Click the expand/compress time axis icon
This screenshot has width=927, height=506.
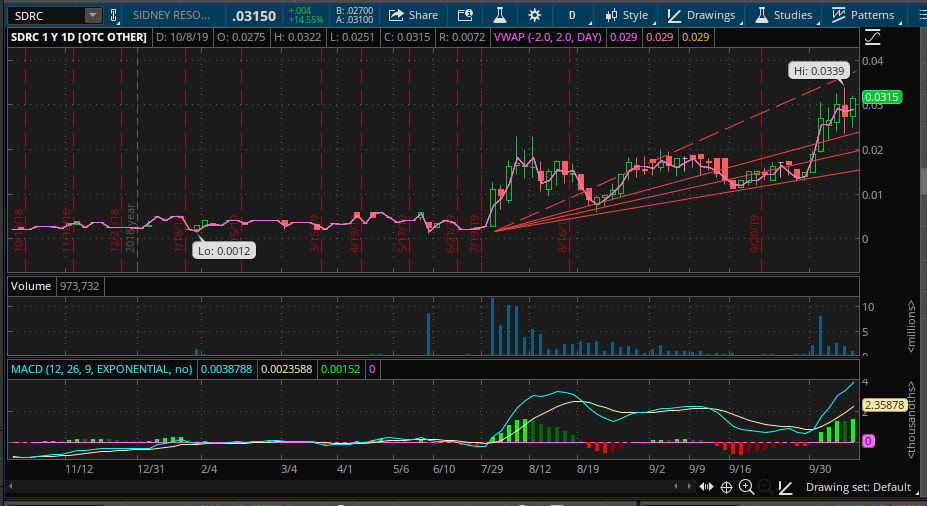point(707,487)
